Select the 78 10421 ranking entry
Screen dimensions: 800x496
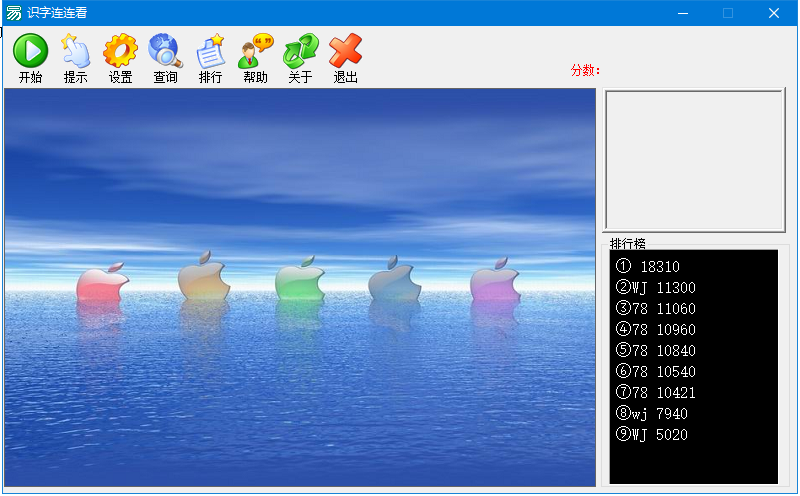(656, 393)
